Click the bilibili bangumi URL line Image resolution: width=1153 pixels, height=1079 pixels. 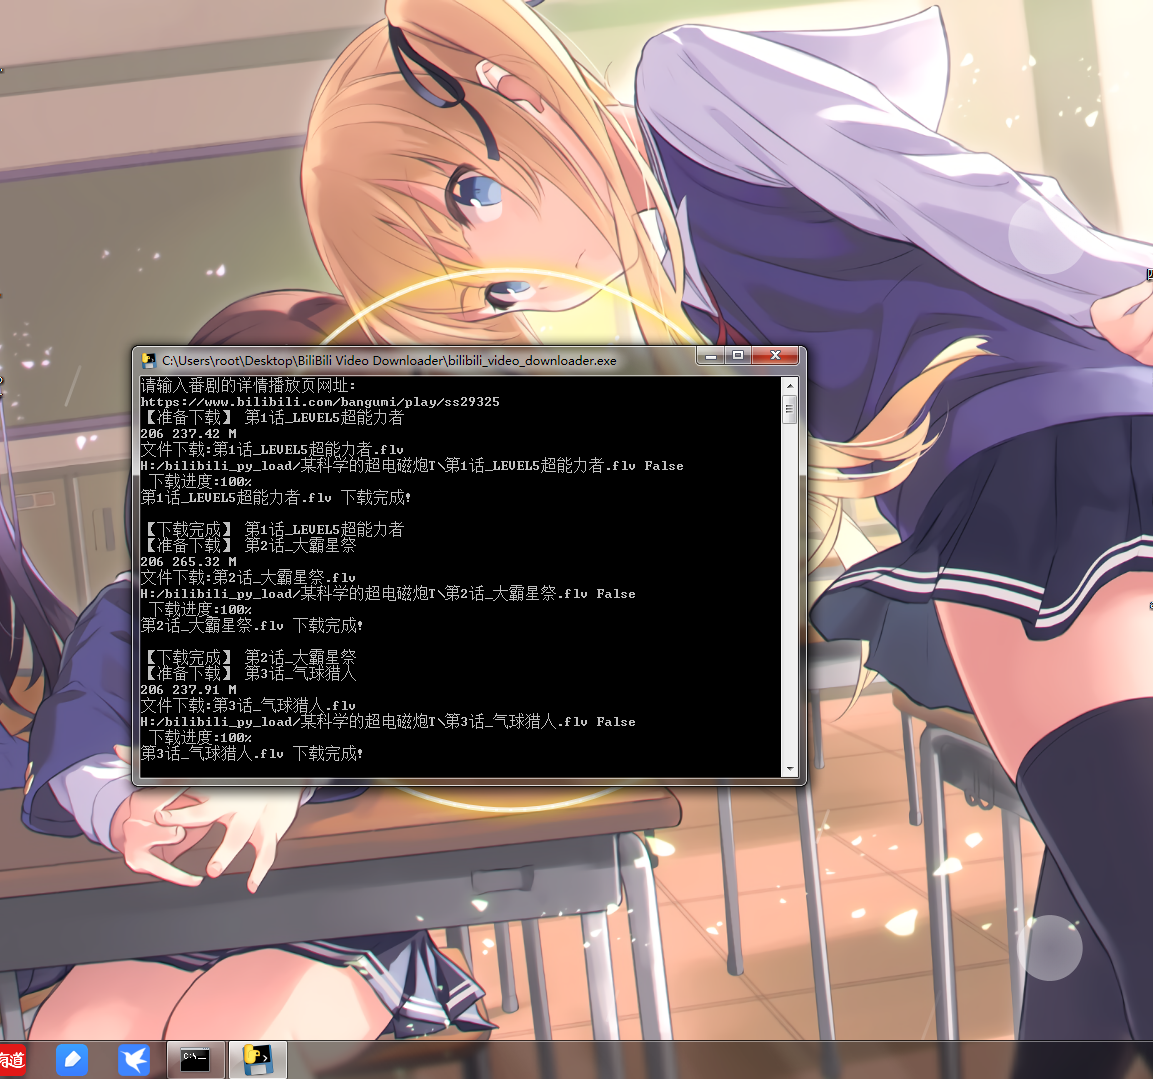tap(320, 402)
